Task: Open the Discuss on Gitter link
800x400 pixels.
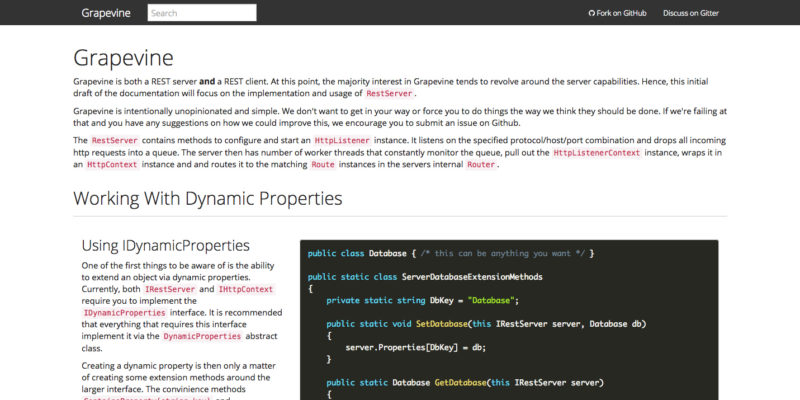Action: [690, 13]
